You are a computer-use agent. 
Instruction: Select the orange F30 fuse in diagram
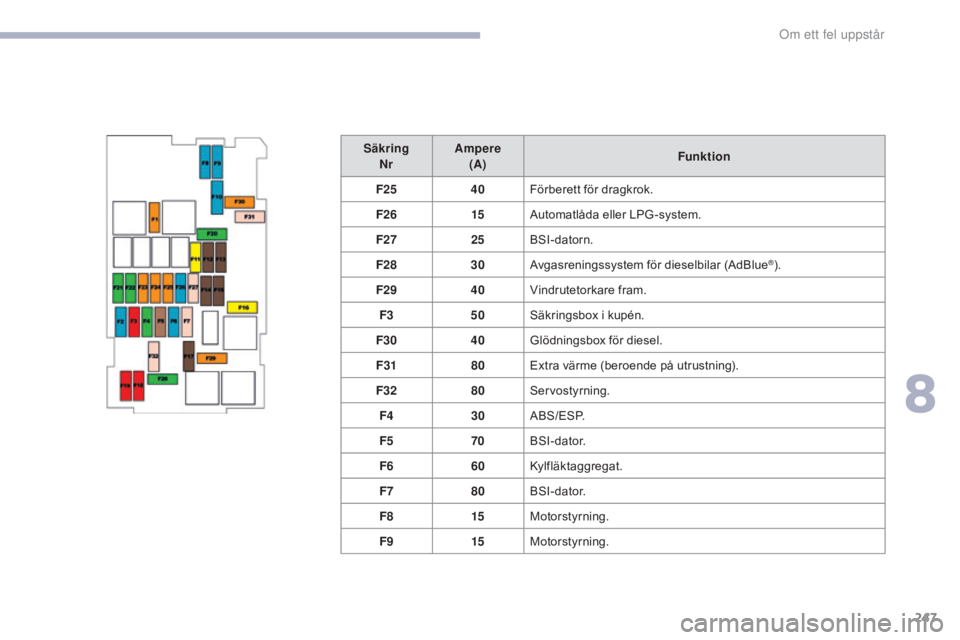[239, 201]
